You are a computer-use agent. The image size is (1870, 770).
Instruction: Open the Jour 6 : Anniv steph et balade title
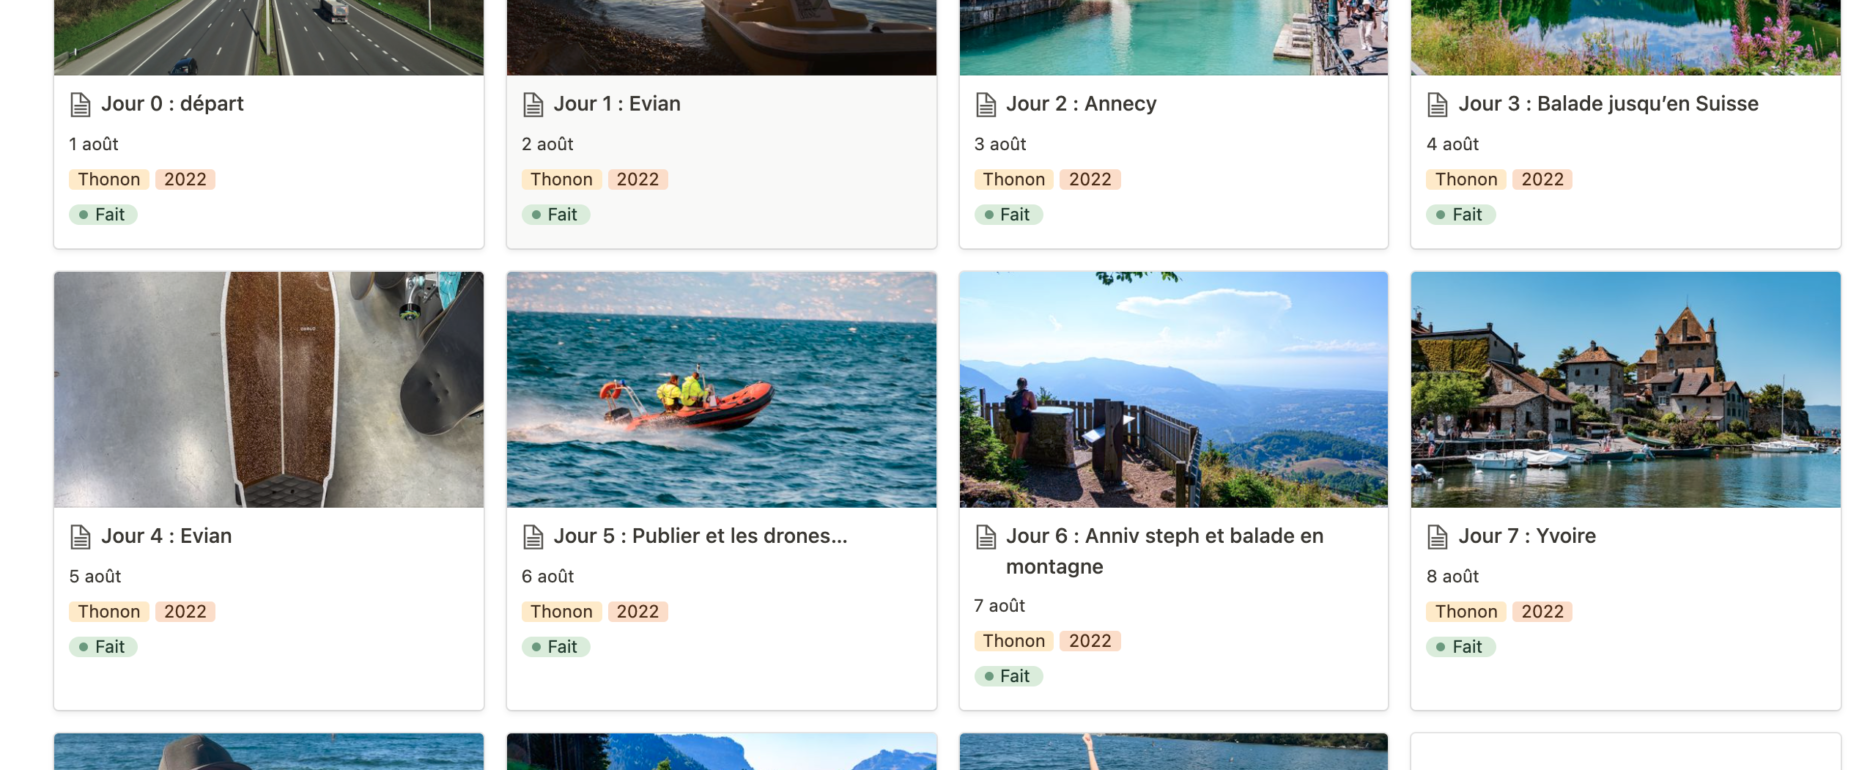[x=1165, y=551]
